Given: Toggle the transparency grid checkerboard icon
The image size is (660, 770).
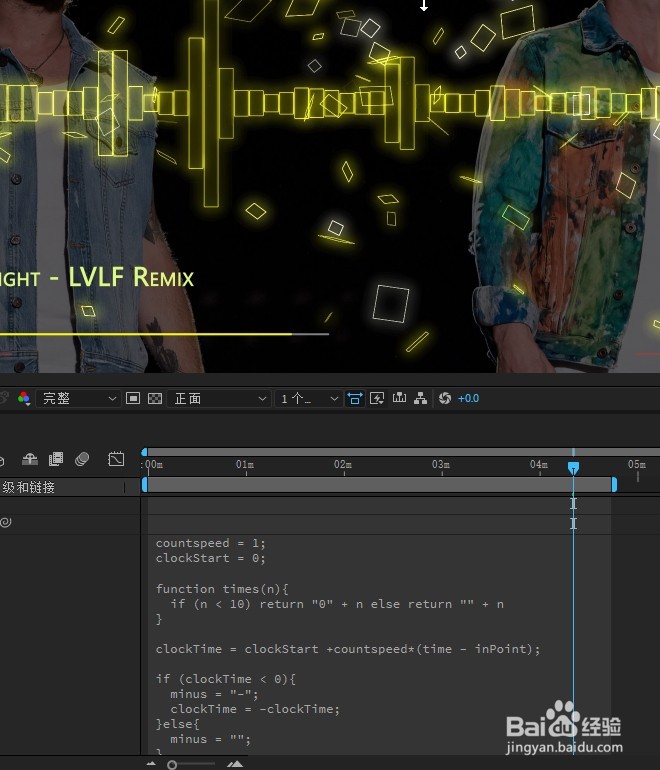Looking at the screenshot, I should [x=155, y=398].
